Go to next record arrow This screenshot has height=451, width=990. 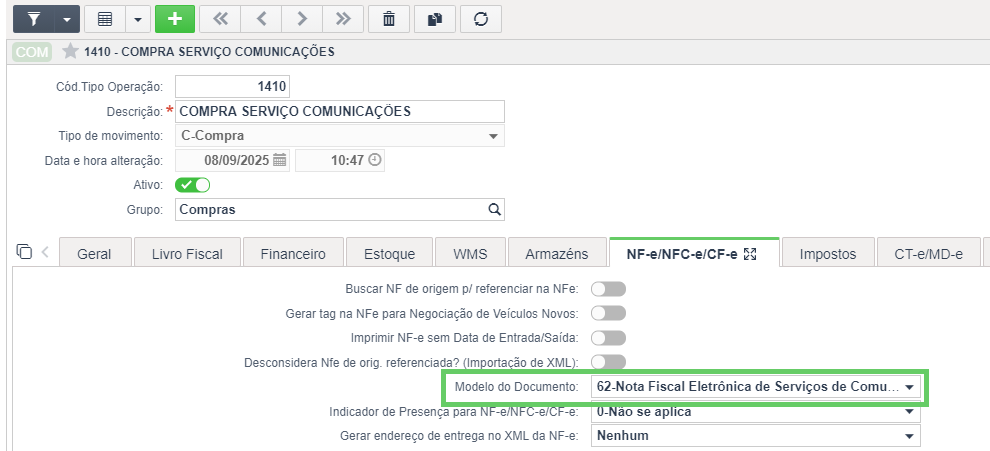(x=302, y=19)
